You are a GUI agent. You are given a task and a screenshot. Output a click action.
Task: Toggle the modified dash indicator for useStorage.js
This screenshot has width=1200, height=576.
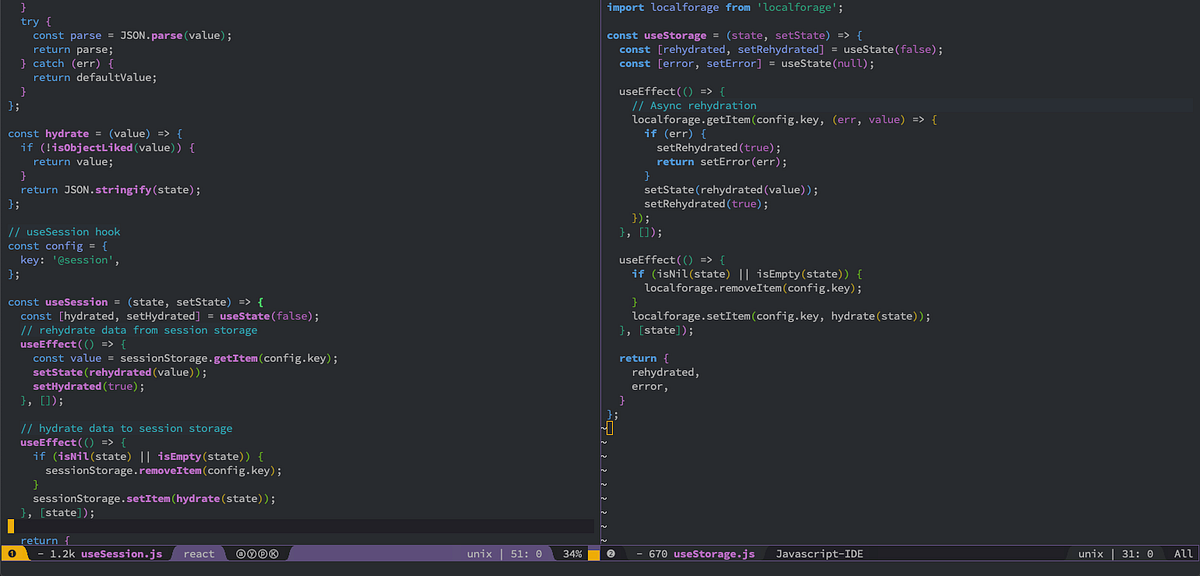[x=637, y=553]
